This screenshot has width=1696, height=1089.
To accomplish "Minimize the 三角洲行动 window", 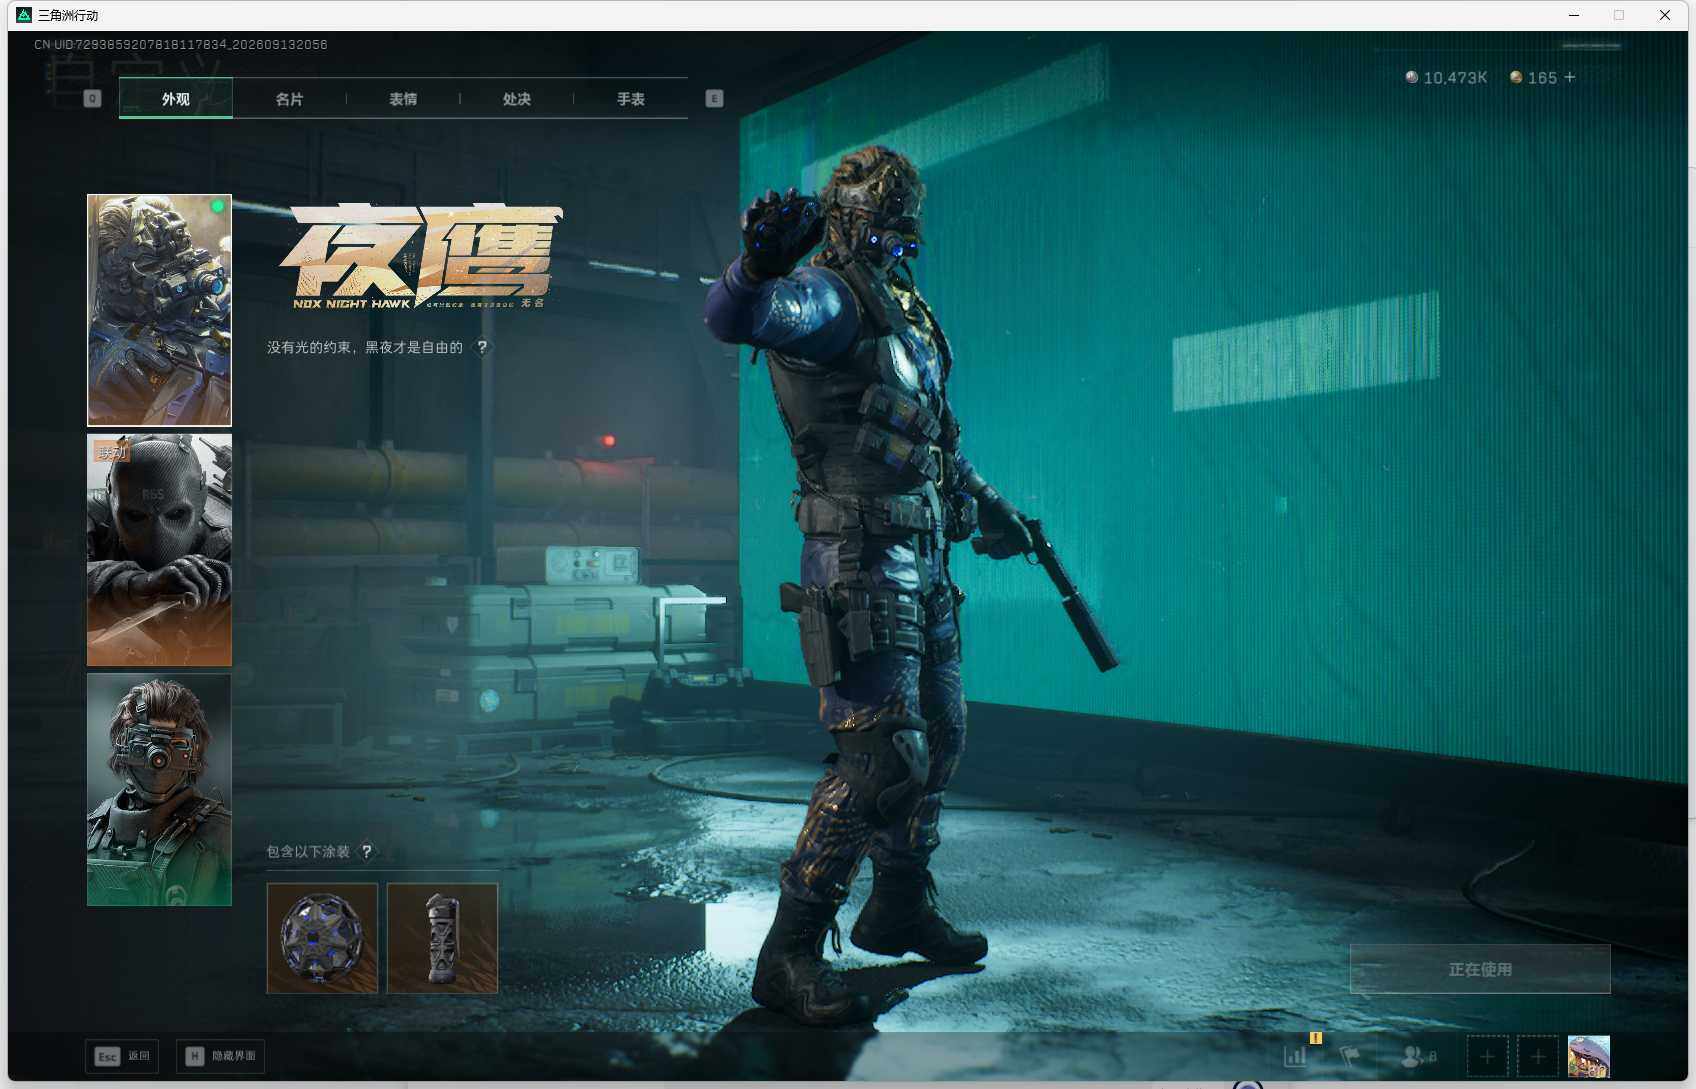I will point(1574,15).
